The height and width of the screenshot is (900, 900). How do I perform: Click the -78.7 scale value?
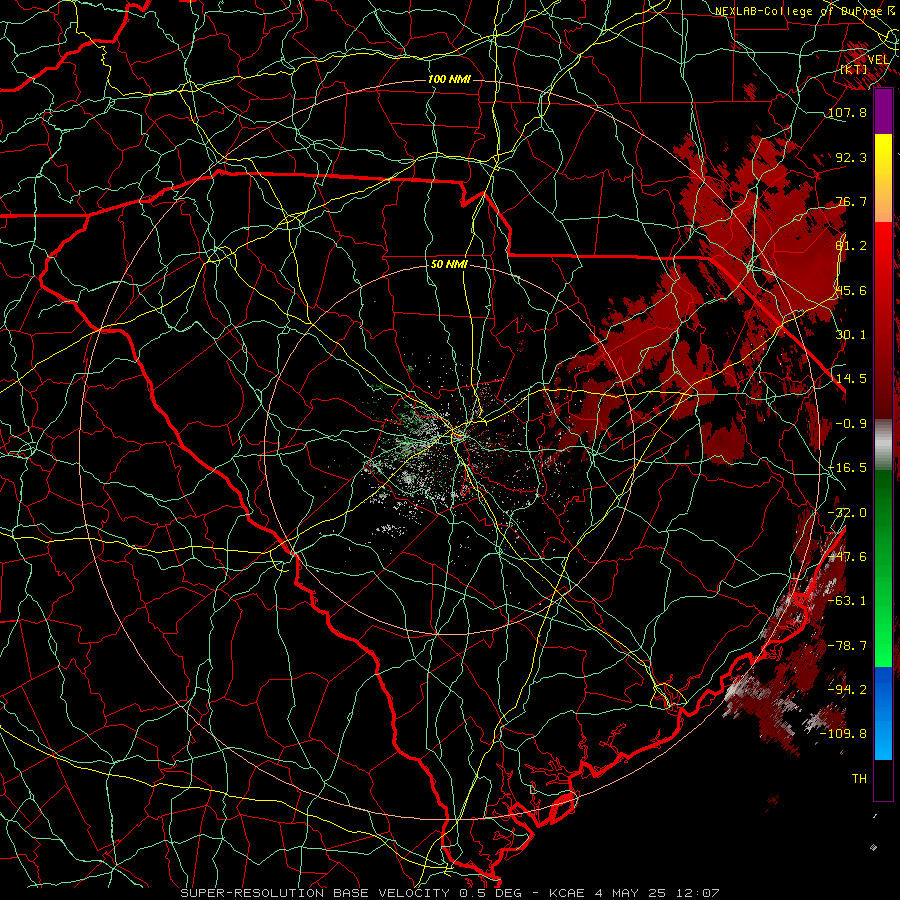coord(847,646)
